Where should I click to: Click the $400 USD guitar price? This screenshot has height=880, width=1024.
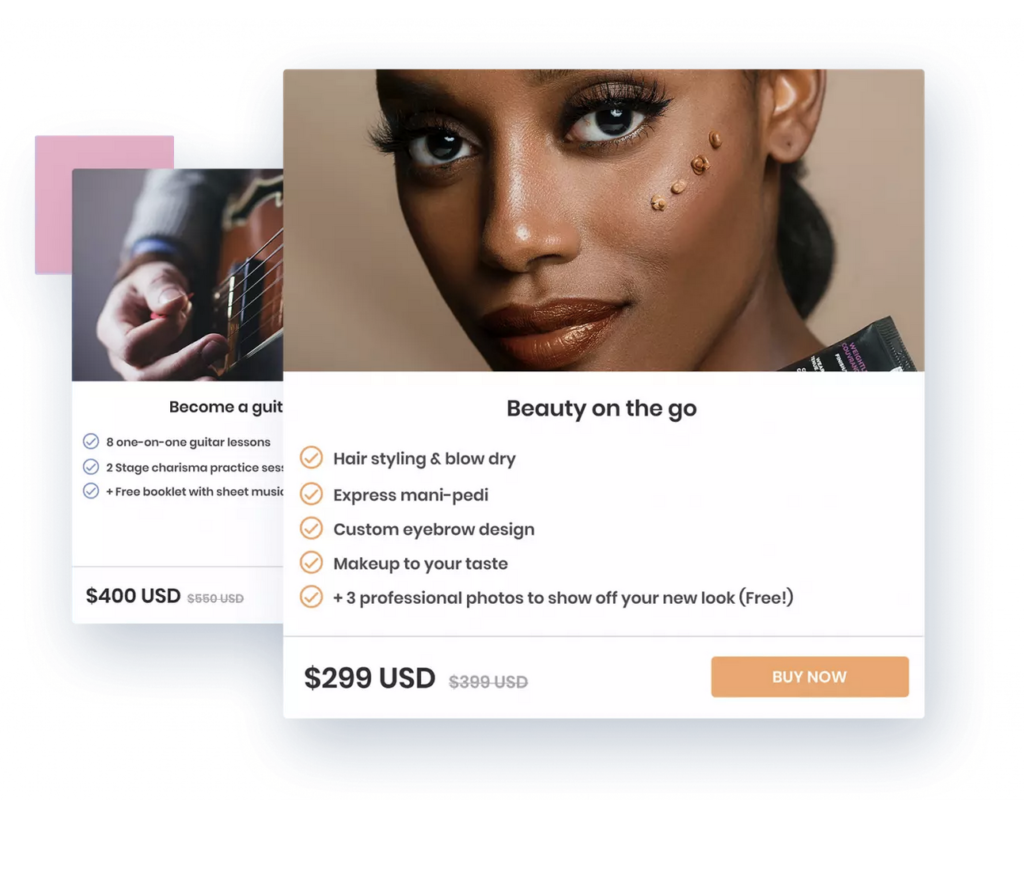tap(133, 595)
